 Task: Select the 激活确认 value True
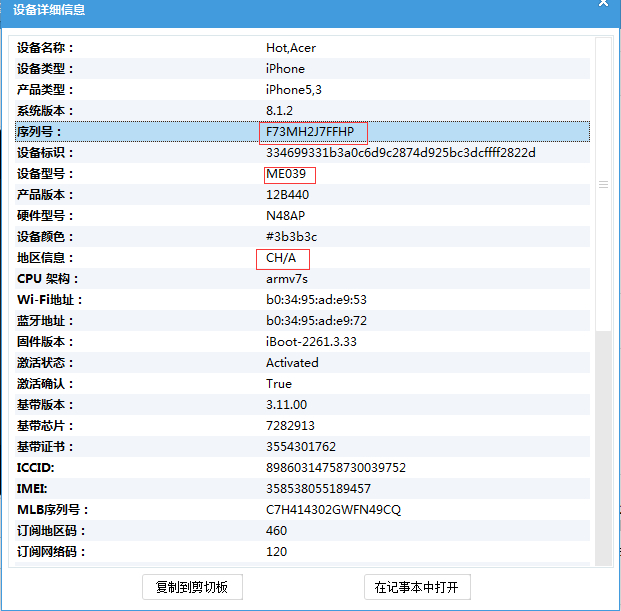[279, 384]
